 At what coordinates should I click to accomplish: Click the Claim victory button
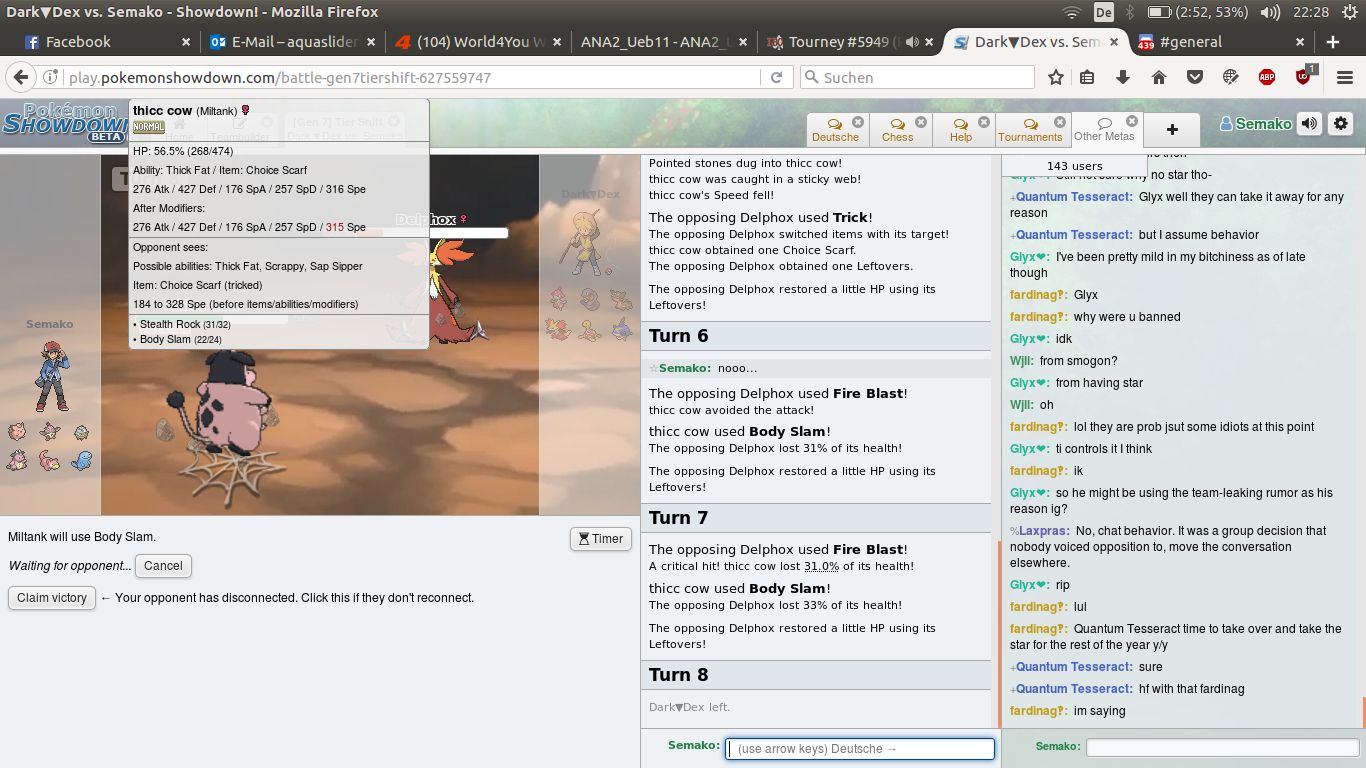[x=52, y=598]
